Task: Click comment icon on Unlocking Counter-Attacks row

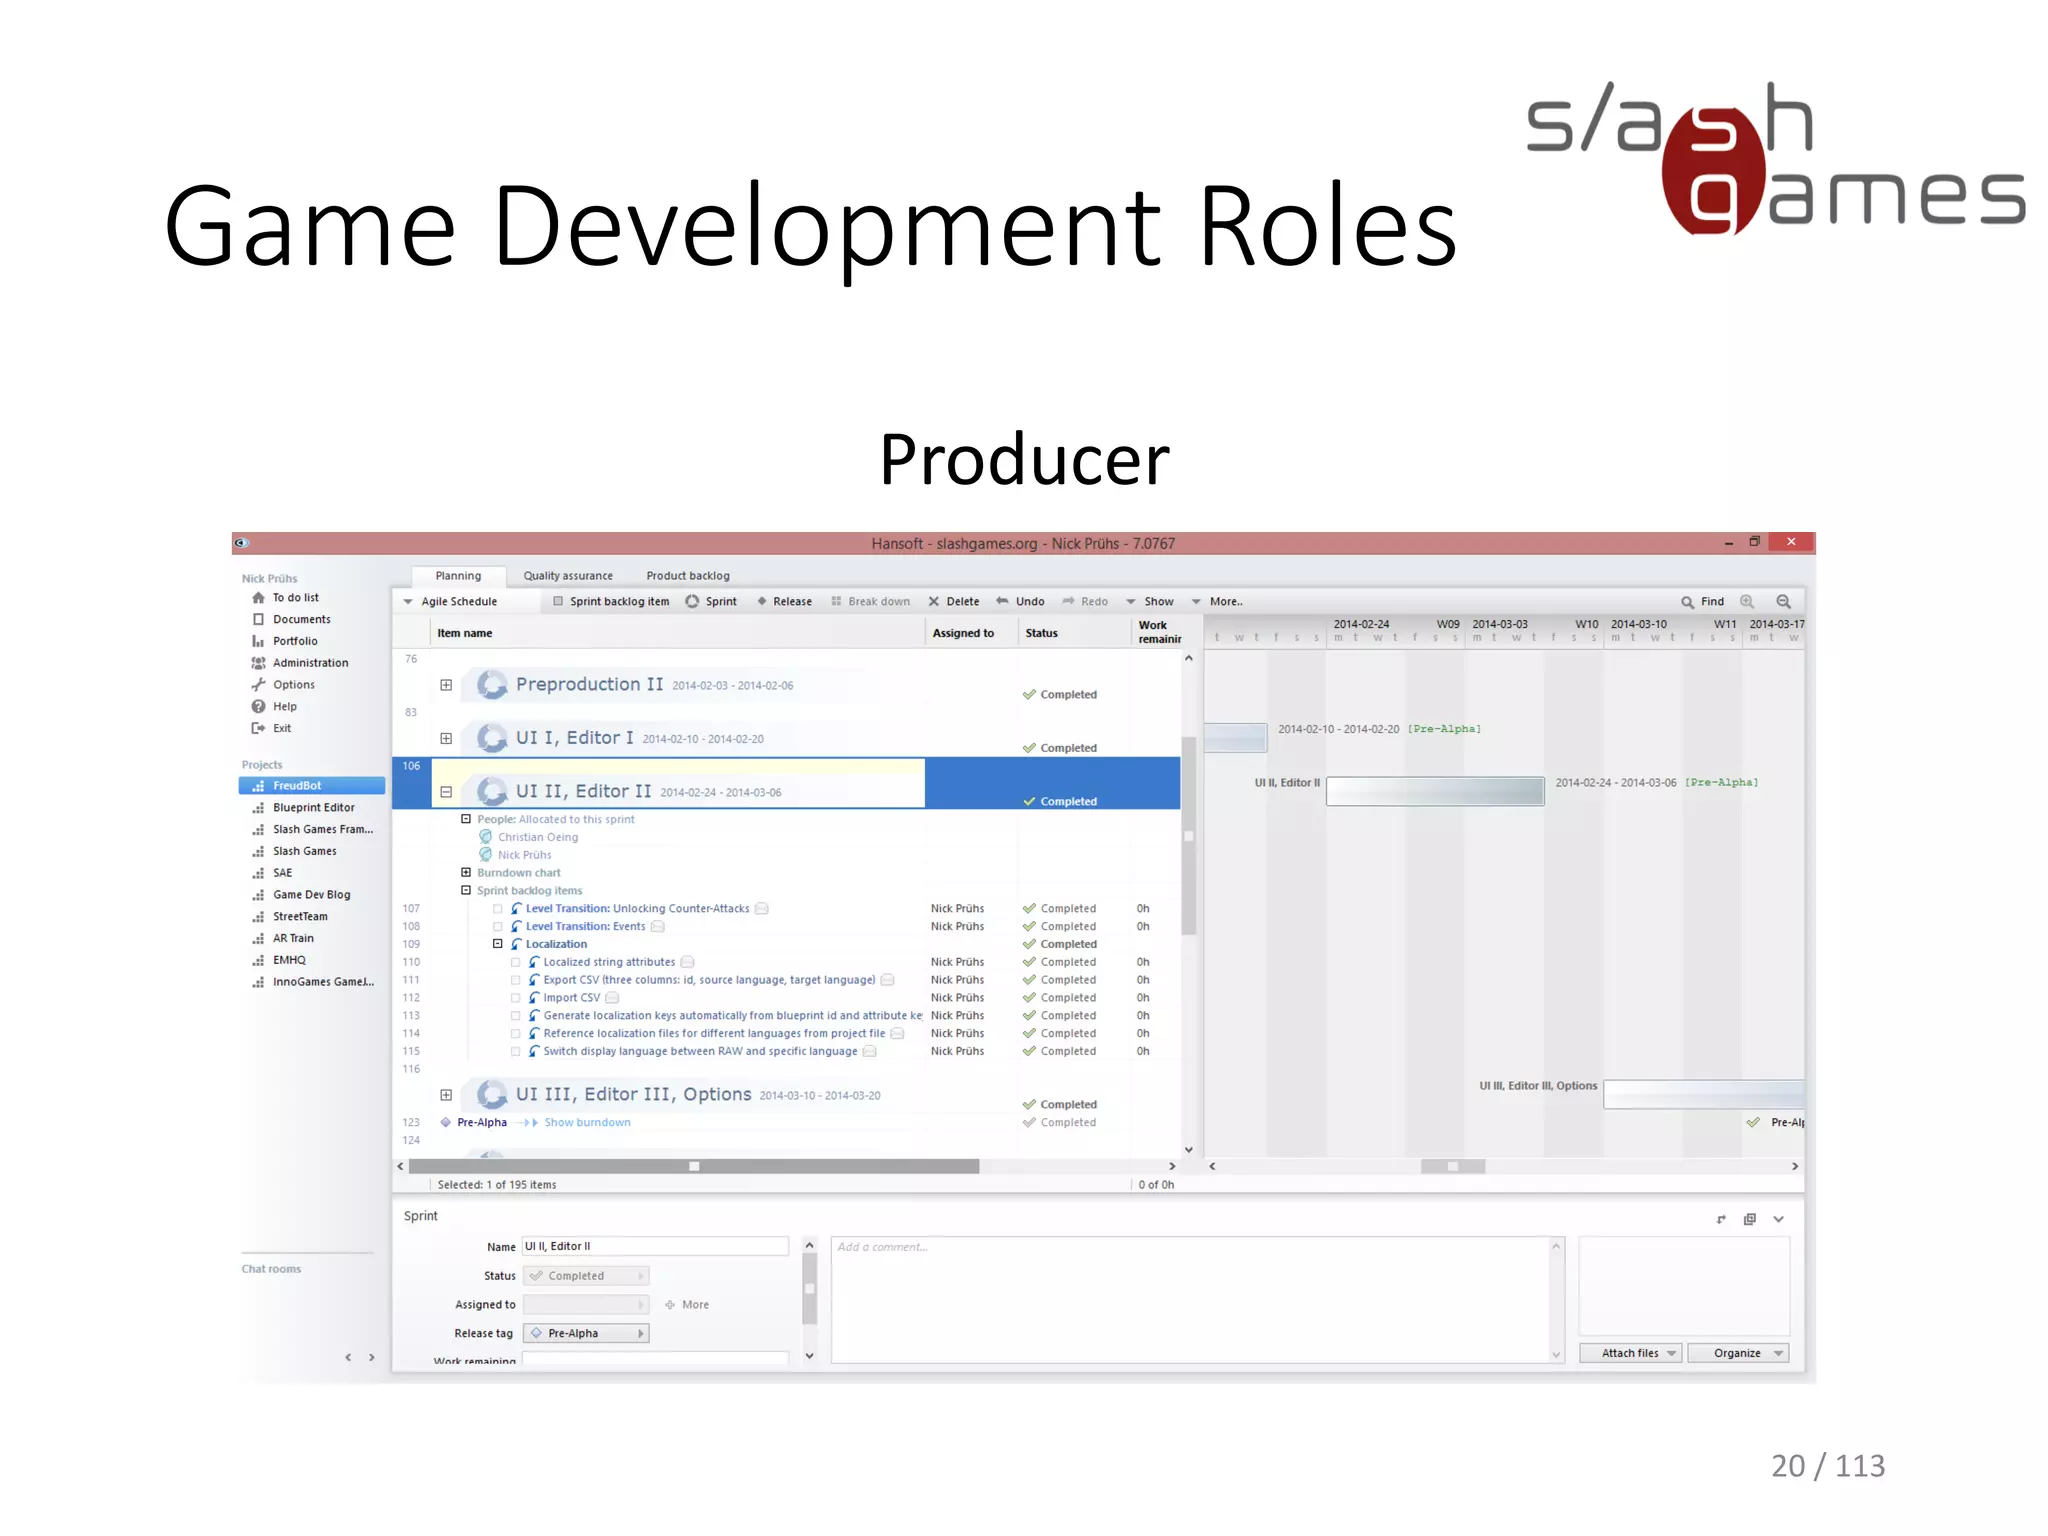Action: click(762, 909)
